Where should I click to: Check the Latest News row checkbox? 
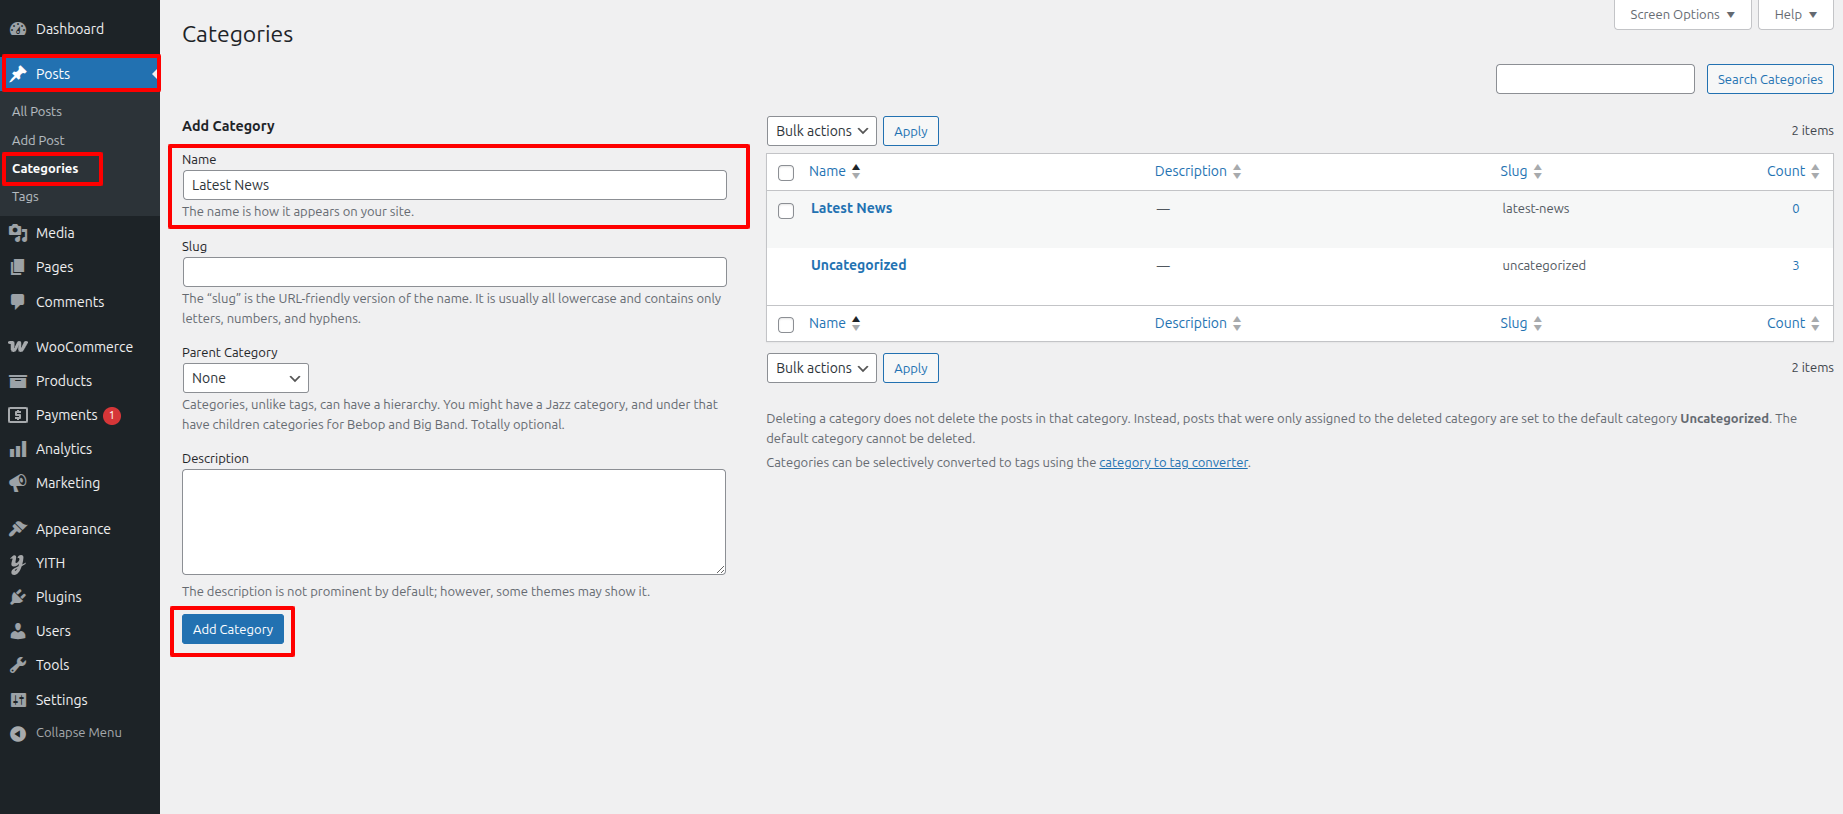pyautogui.click(x=786, y=211)
